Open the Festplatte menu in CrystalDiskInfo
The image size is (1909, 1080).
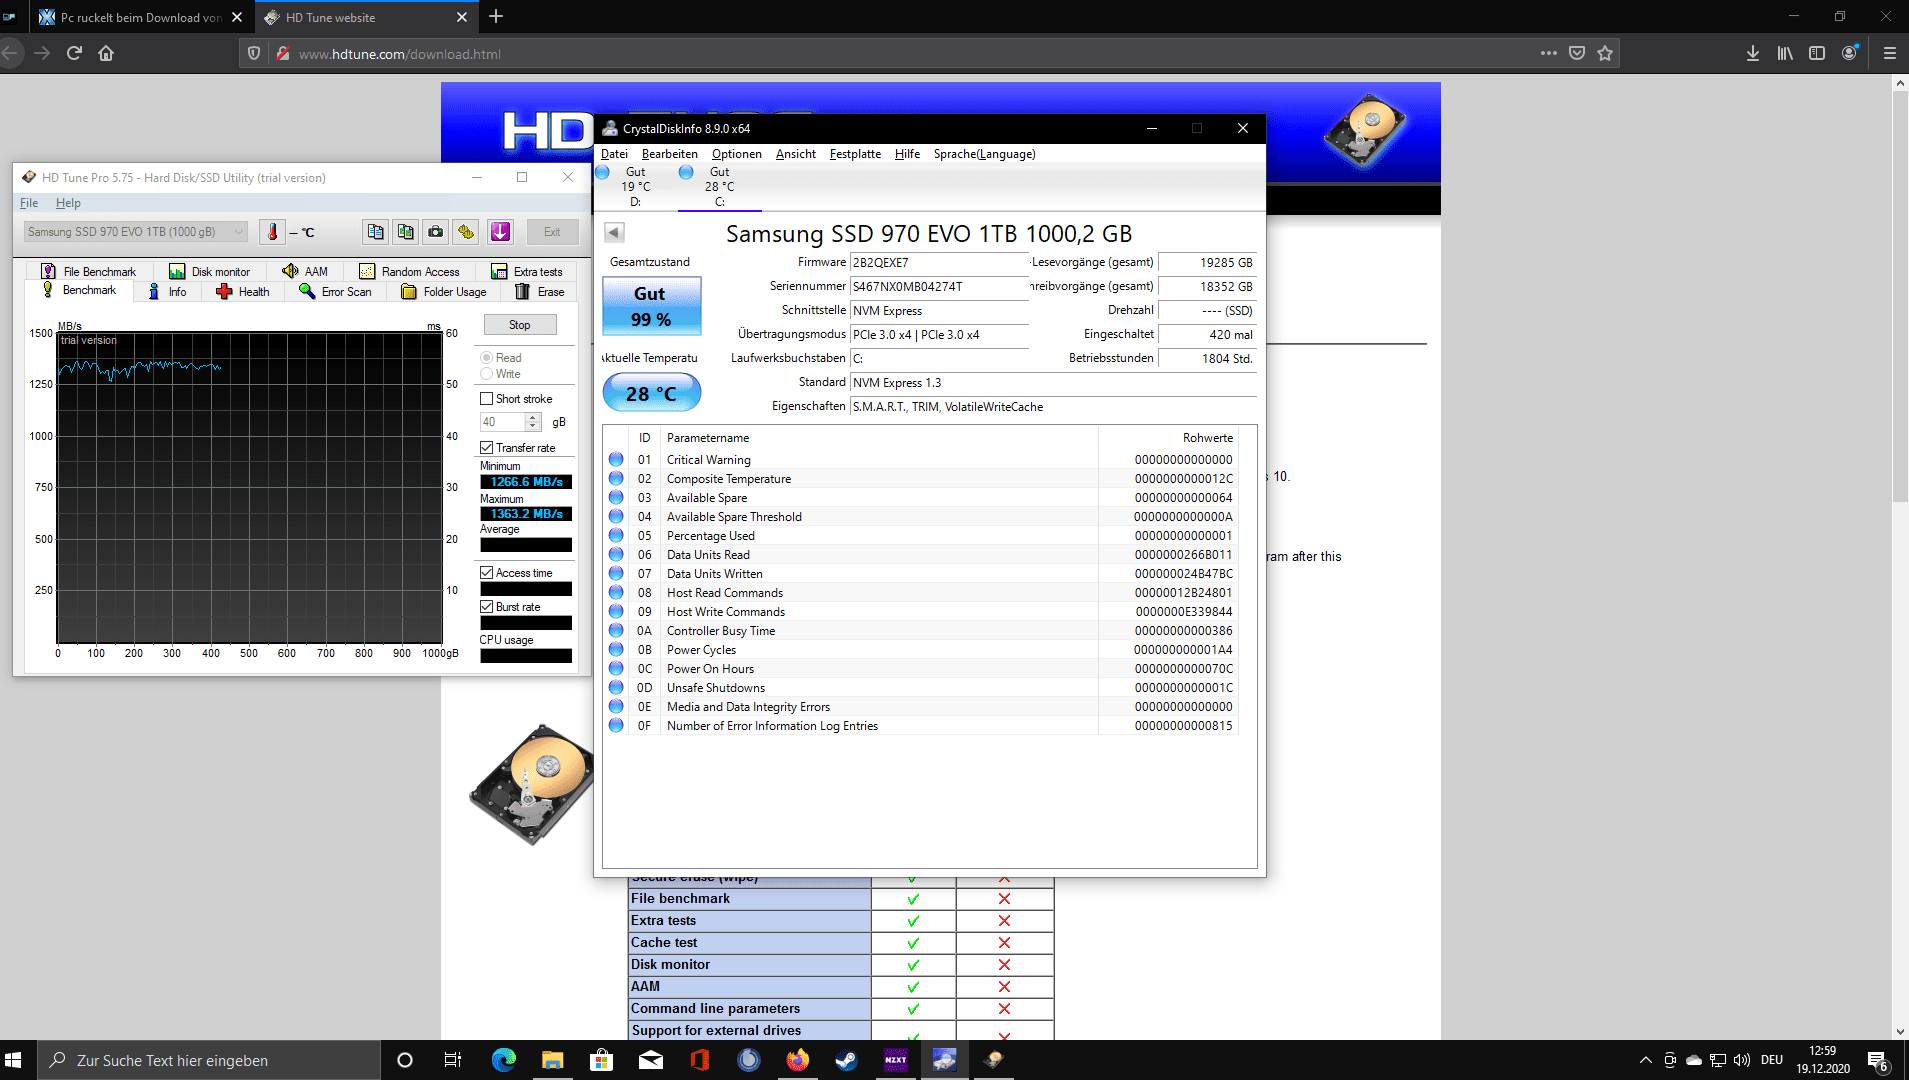tap(855, 154)
